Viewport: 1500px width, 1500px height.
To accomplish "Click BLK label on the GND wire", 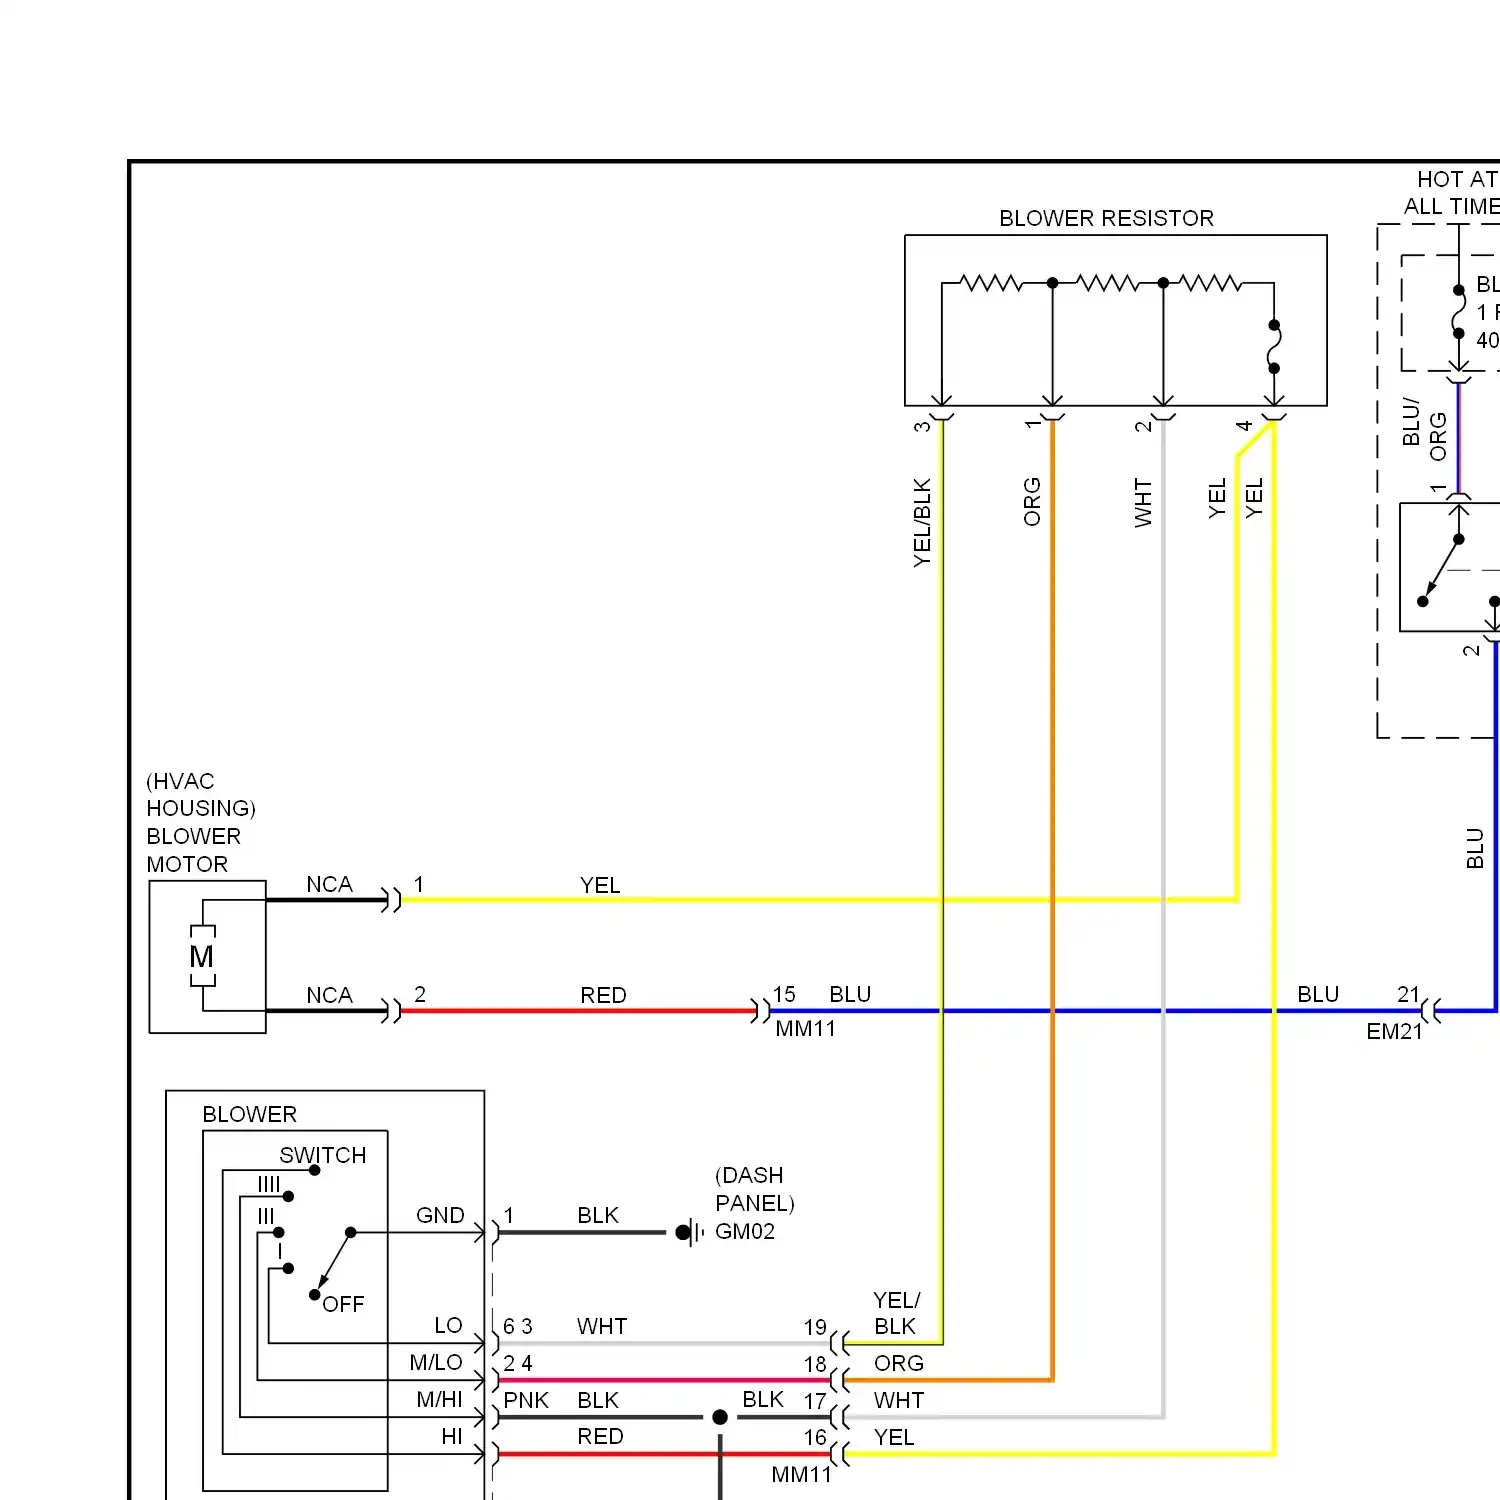I will pyautogui.click(x=598, y=1215).
